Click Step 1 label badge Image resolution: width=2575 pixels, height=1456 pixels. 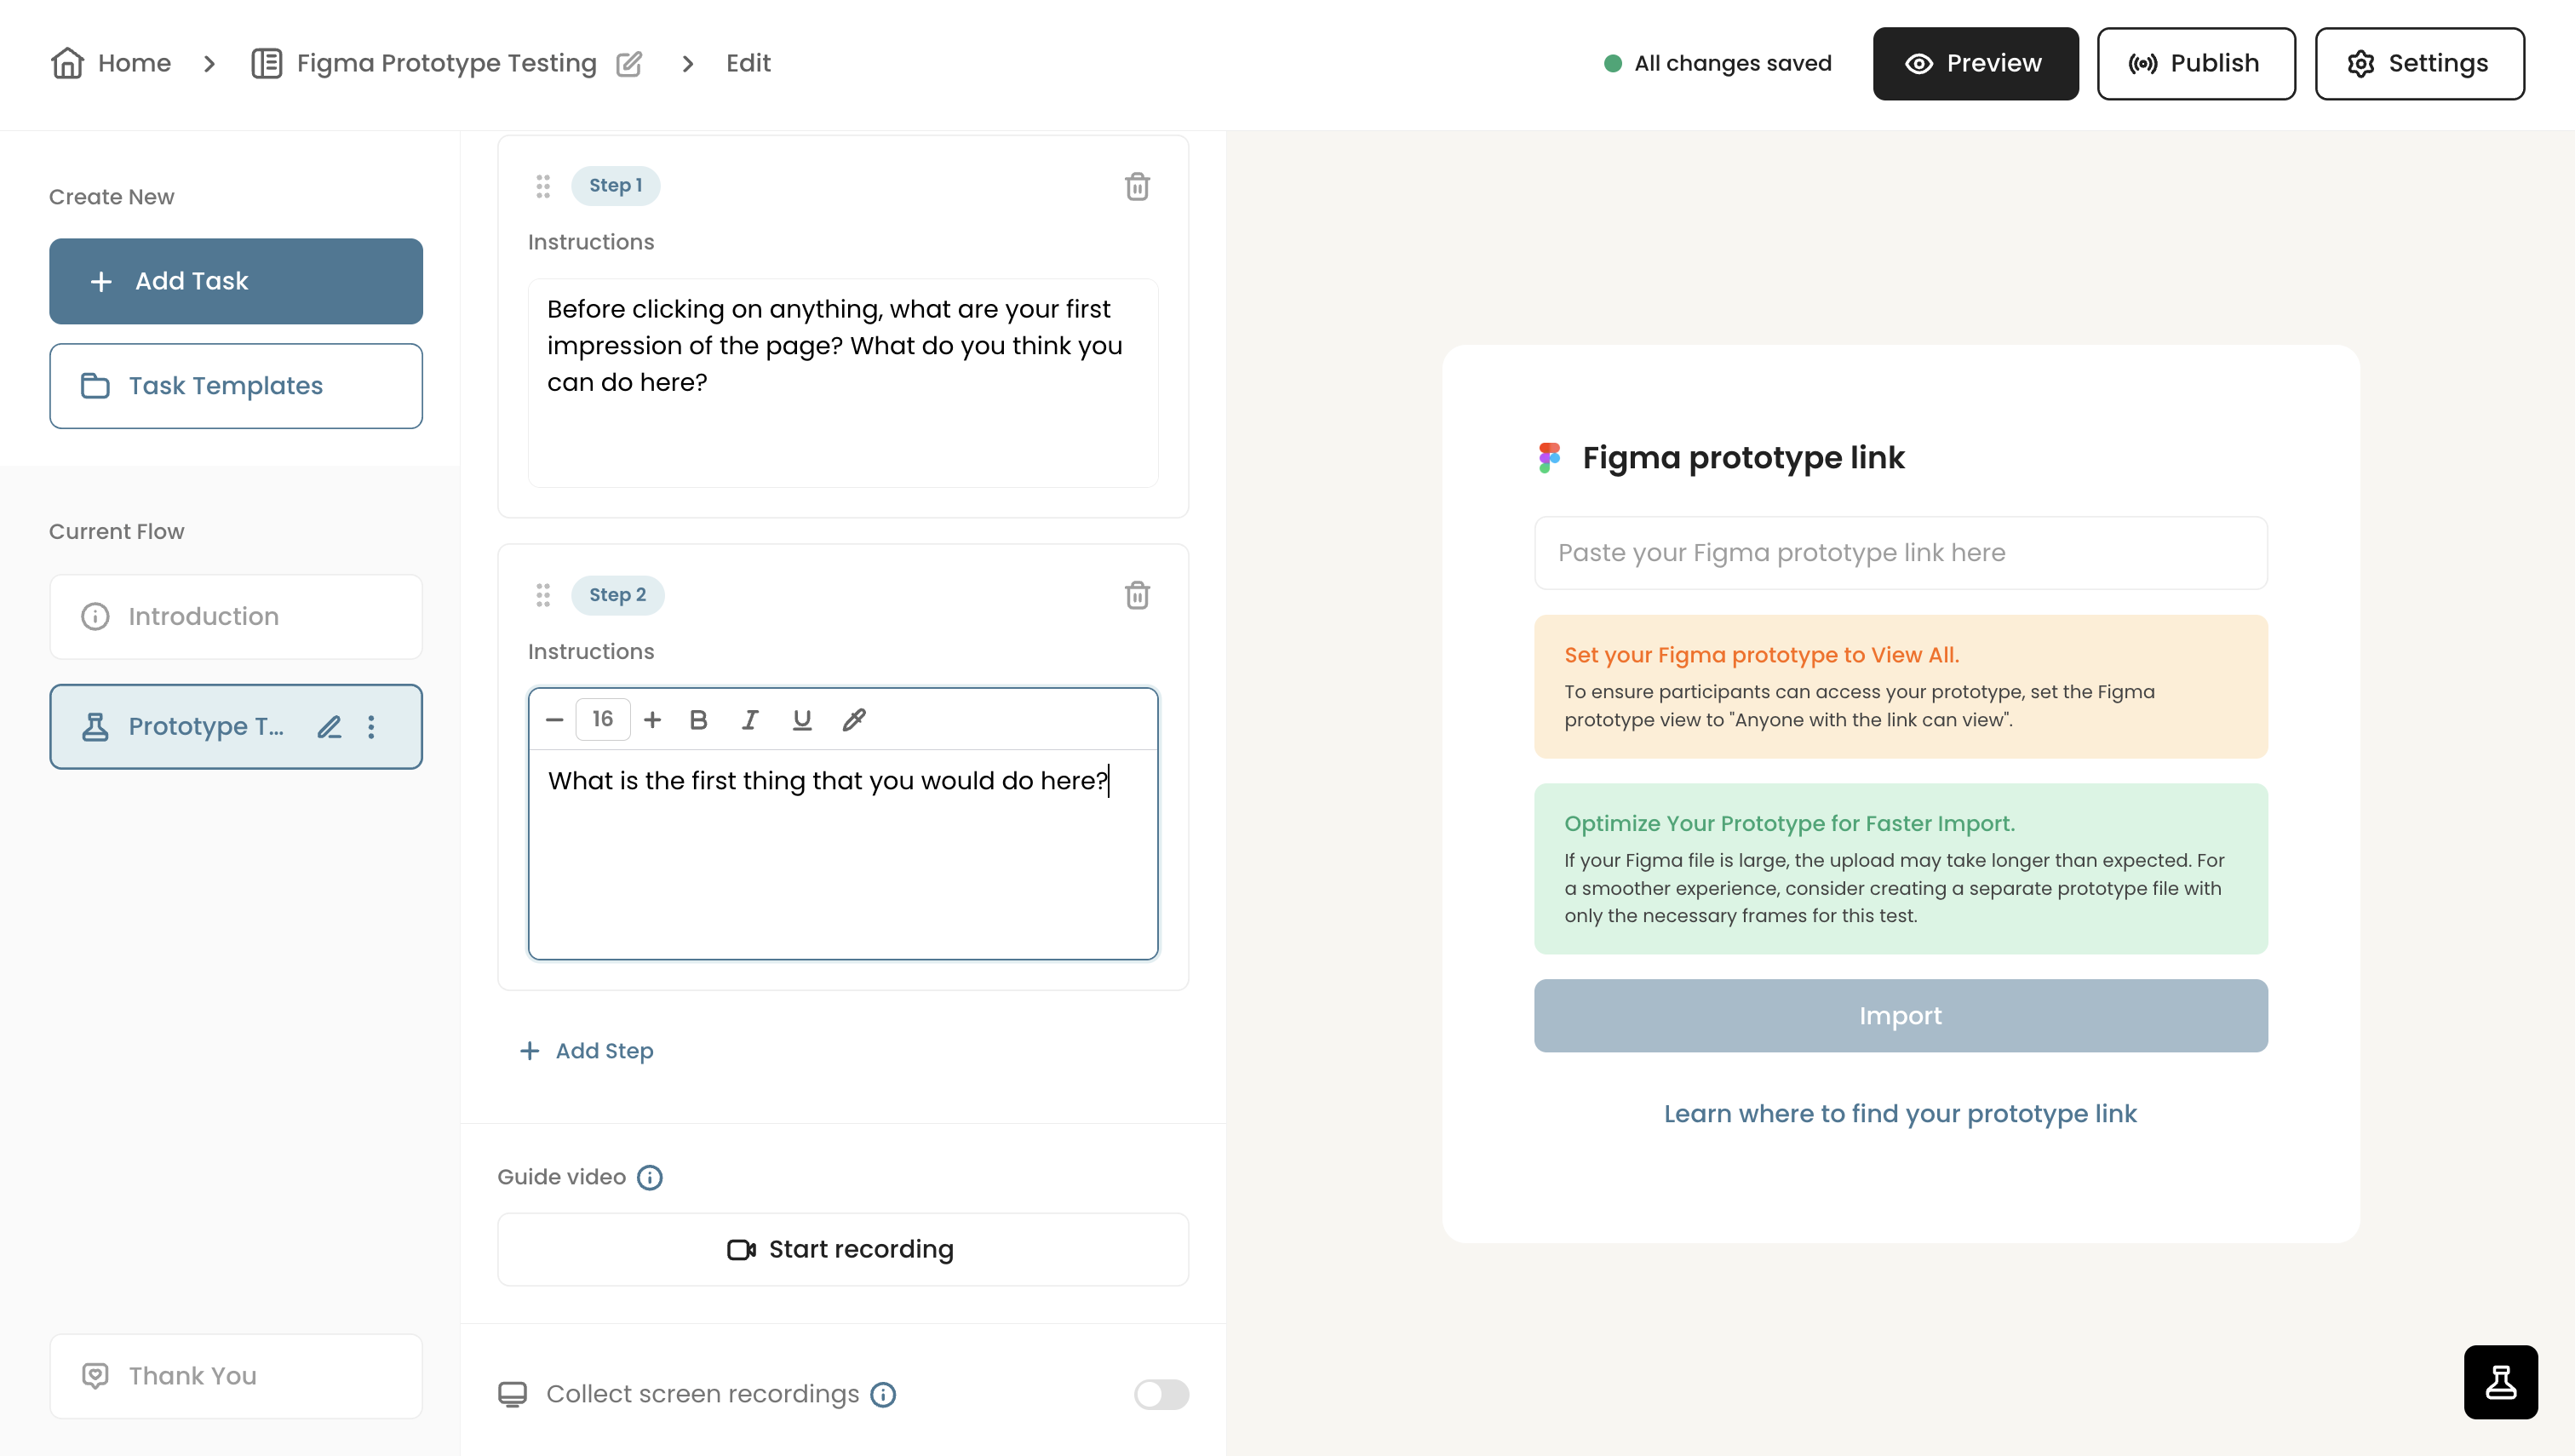pos(616,186)
